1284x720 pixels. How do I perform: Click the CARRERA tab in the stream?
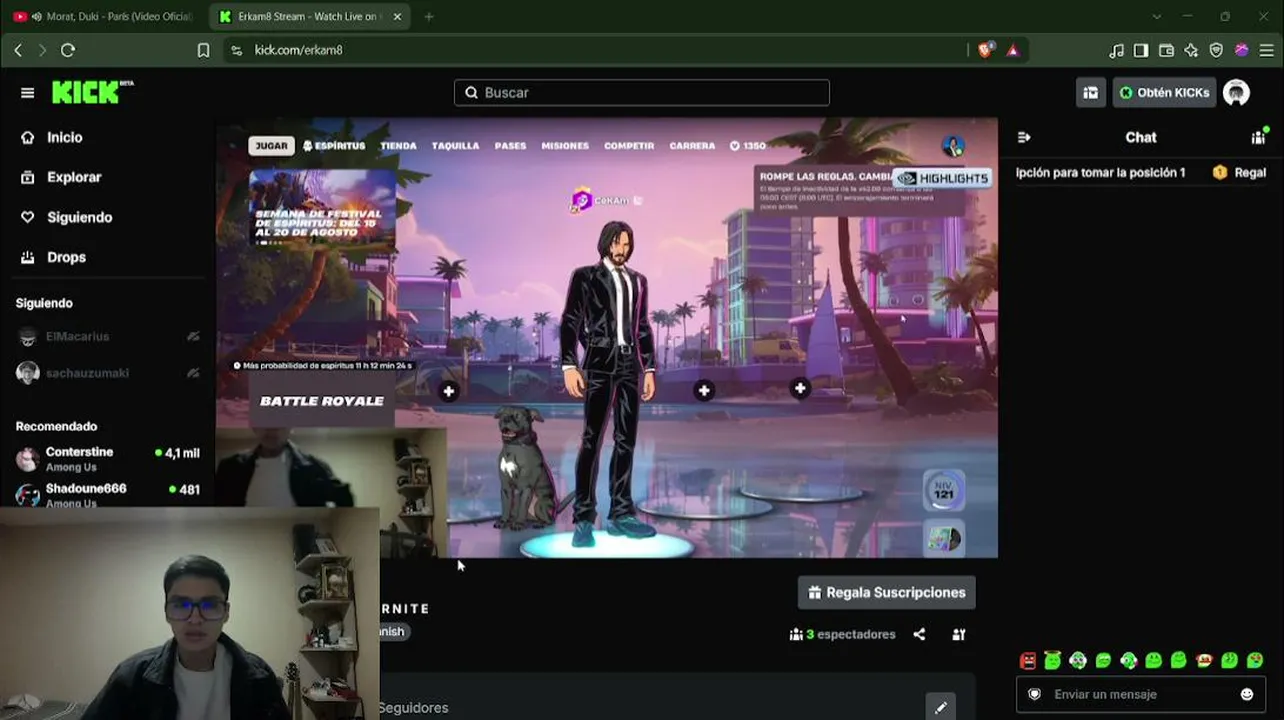(692, 146)
